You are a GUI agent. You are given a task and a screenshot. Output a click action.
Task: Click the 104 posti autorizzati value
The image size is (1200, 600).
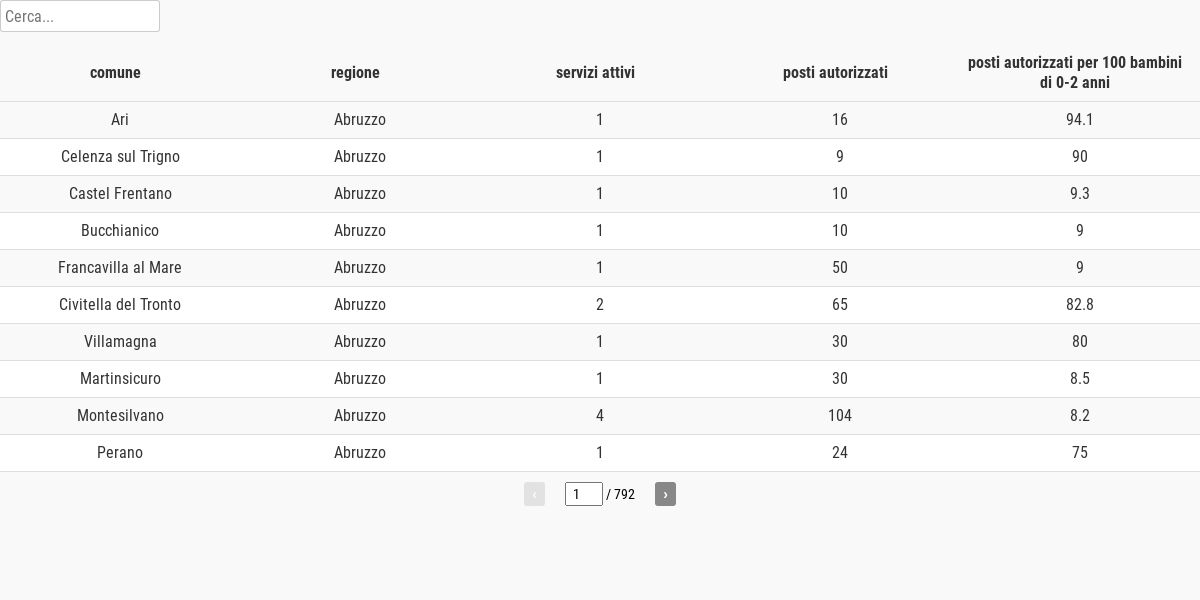840,416
